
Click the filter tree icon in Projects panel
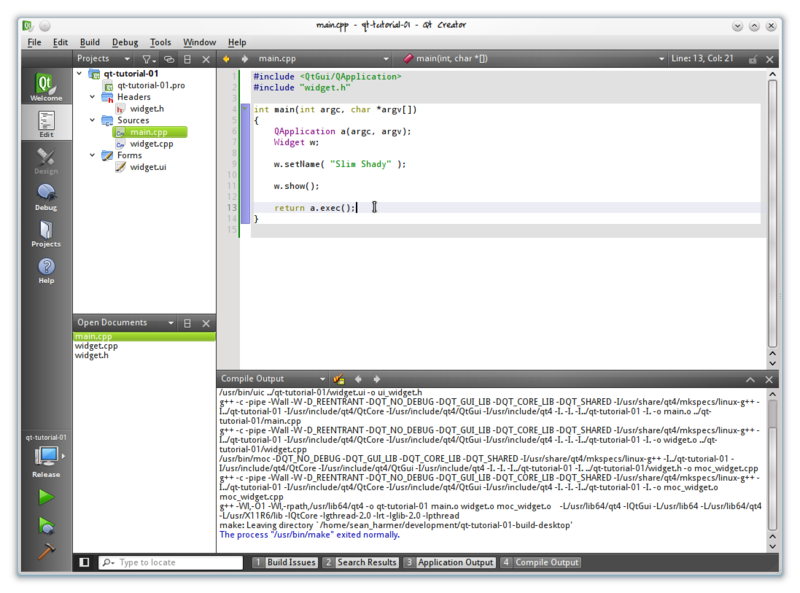pos(148,59)
